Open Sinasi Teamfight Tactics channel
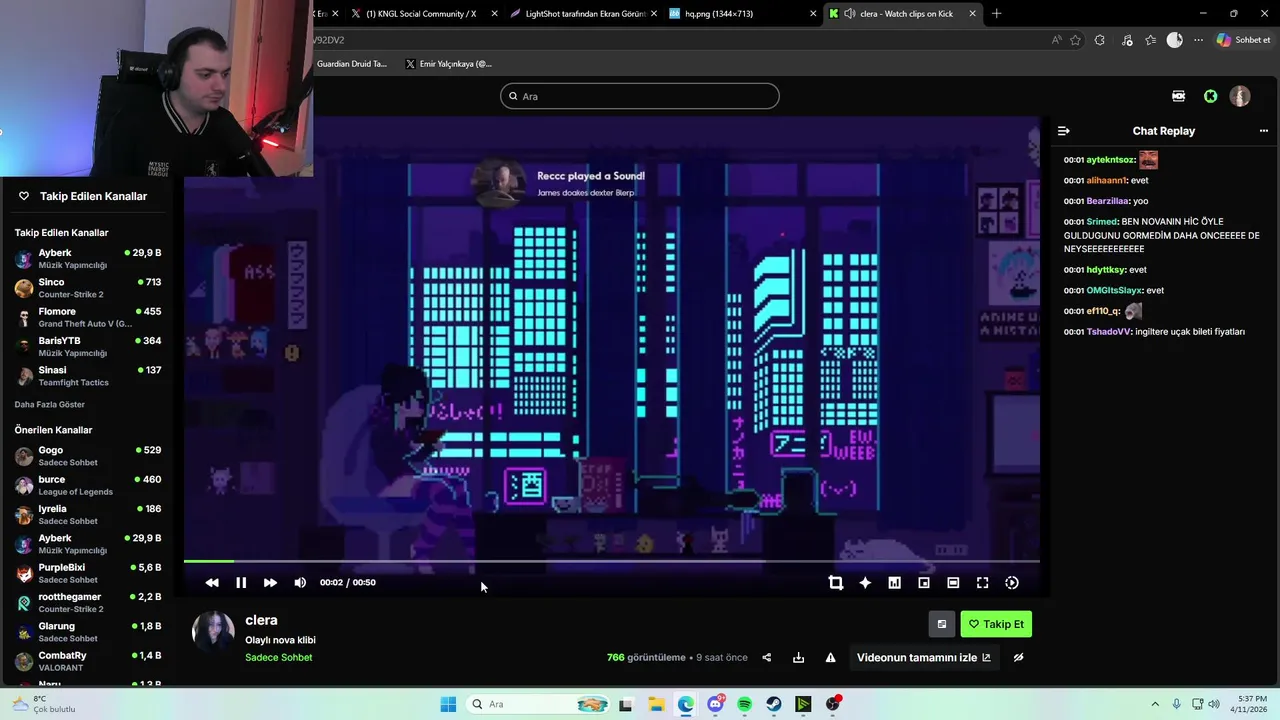The width and height of the screenshot is (1280, 720). coord(88,376)
